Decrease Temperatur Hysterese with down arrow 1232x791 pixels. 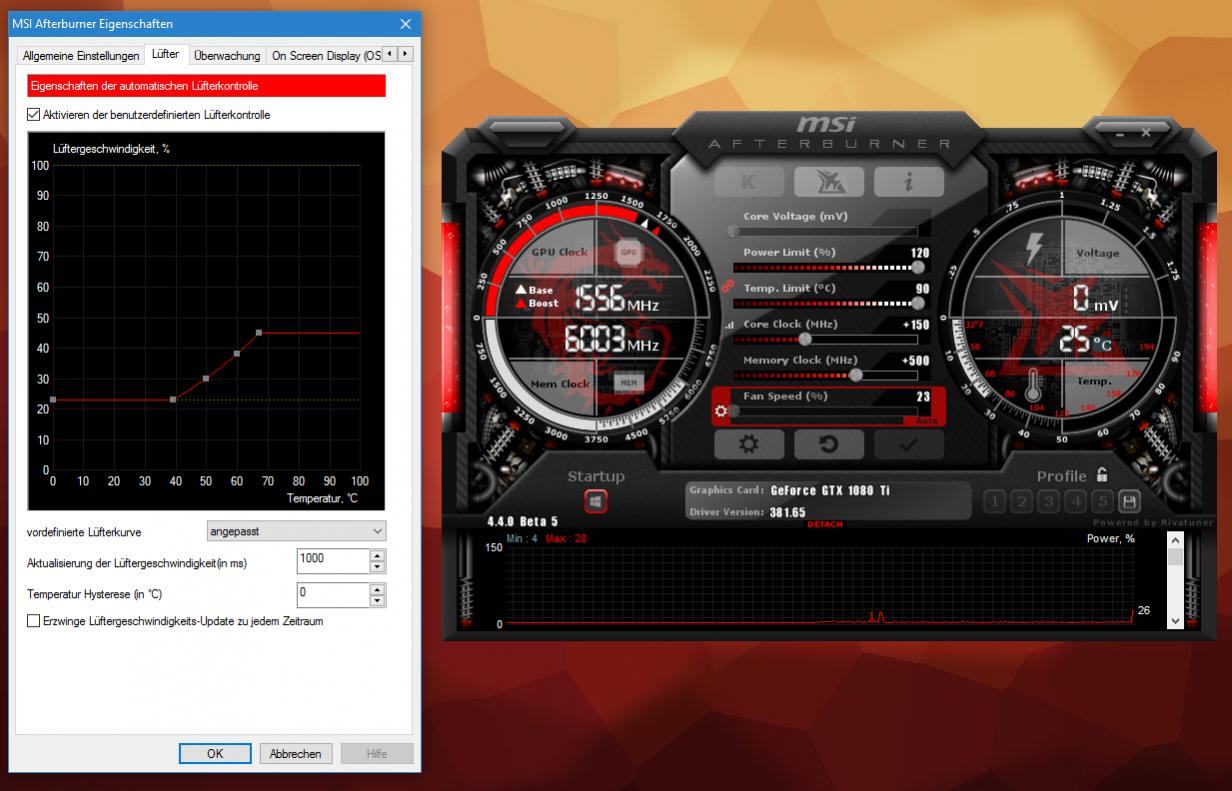click(x=377, y=601)
